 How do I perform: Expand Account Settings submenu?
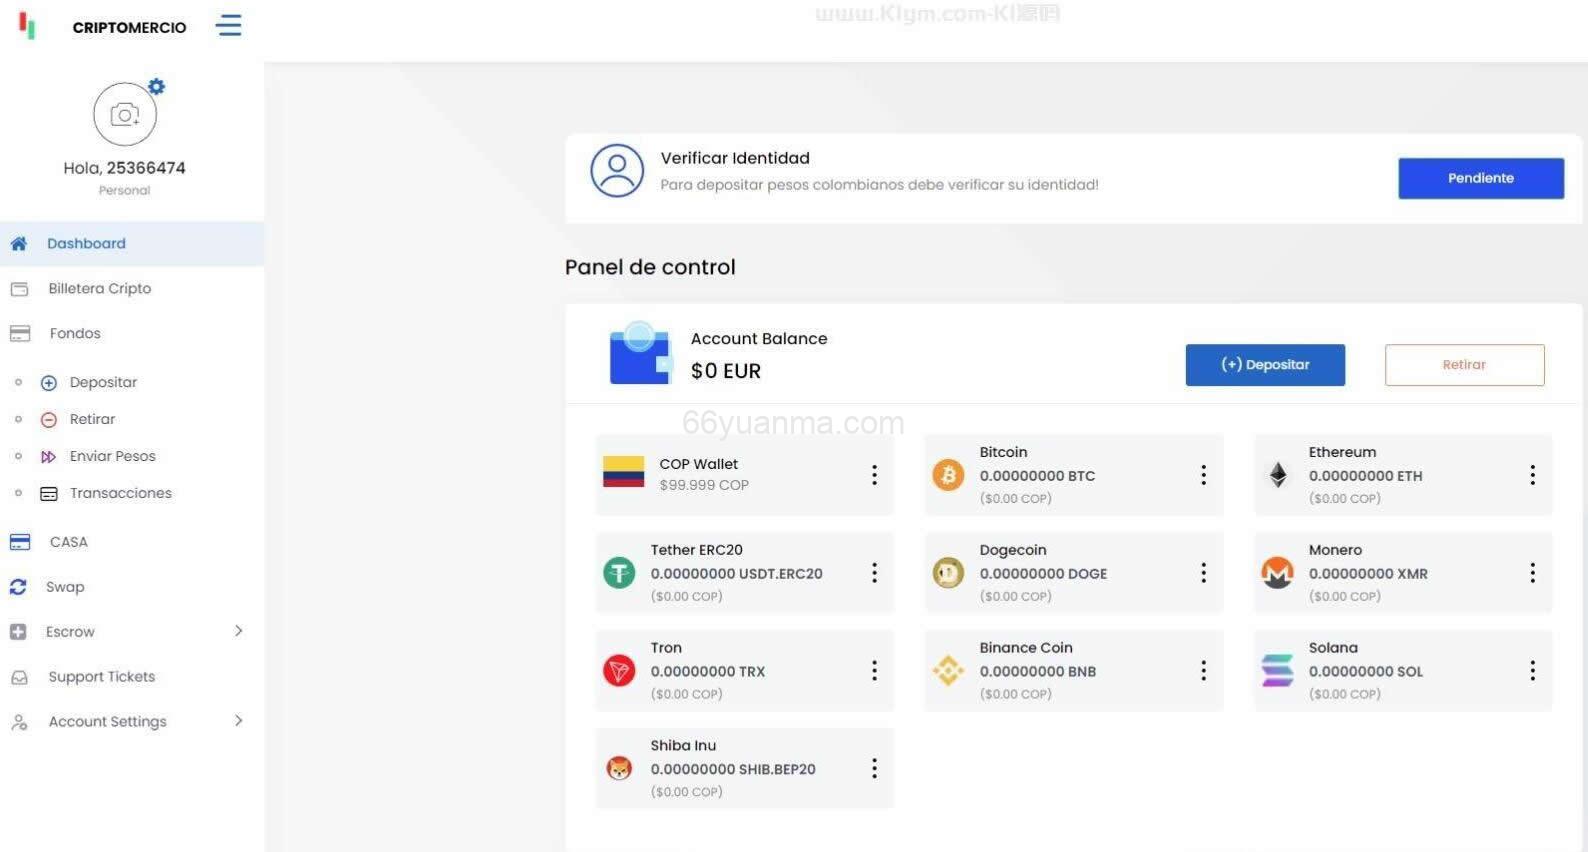coord(238,721)
